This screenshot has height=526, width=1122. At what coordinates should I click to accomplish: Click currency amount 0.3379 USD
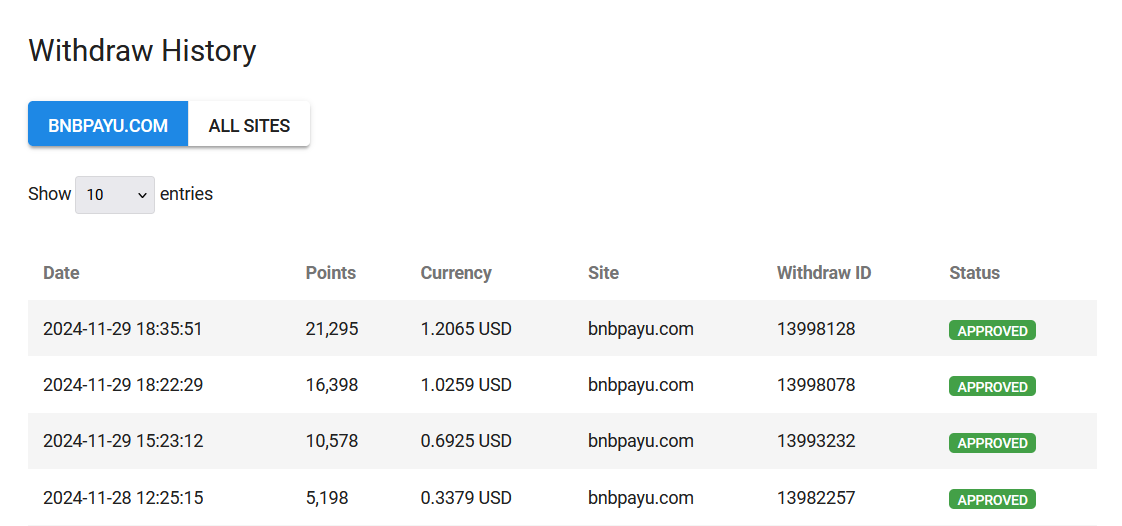pyautogui.click(x=467, y=497)
